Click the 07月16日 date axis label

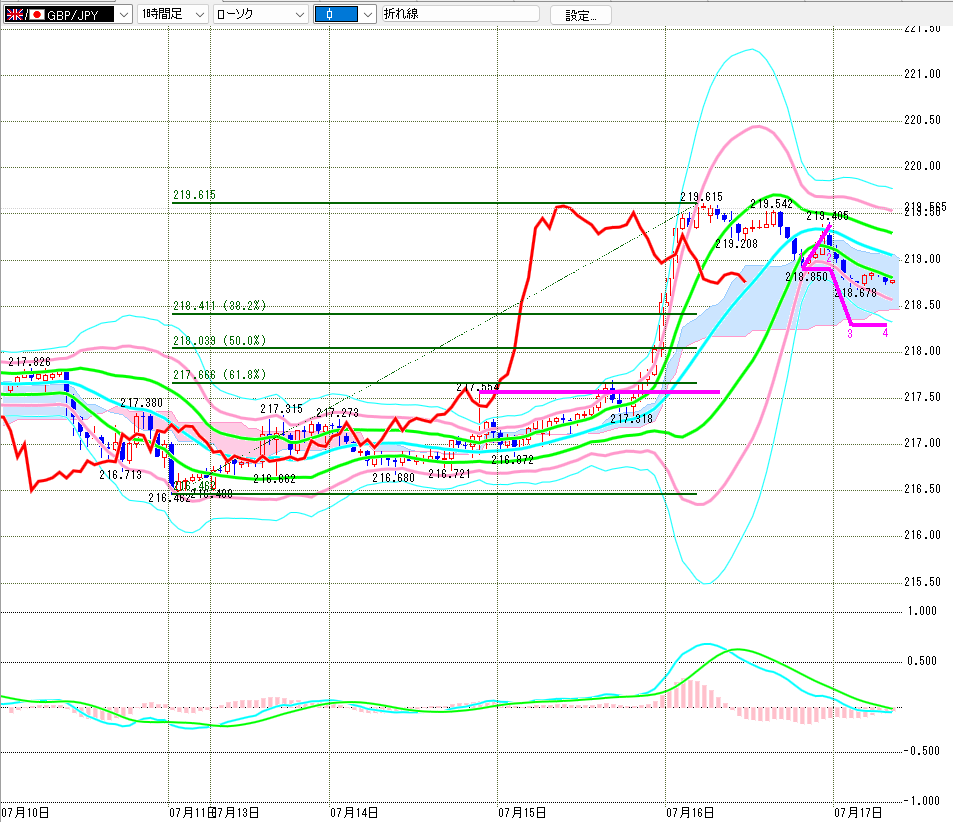(x=690, y=813)
